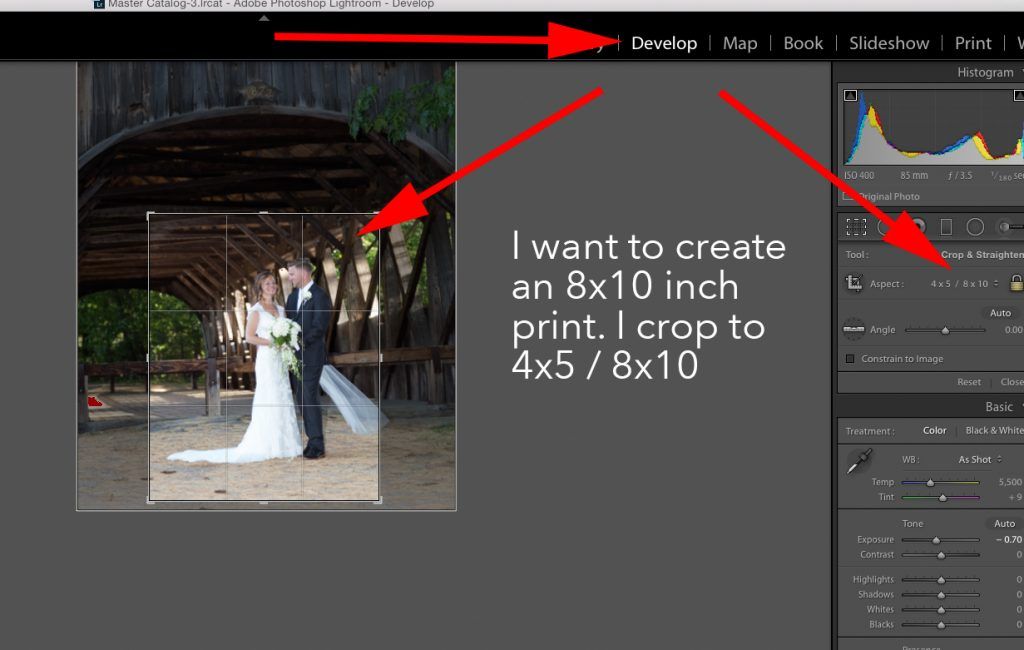Viewport: 1024px width, 650px height.
Task: Select the Radial Filter tool
Action: pyautogui.click(x=975, y=227)
